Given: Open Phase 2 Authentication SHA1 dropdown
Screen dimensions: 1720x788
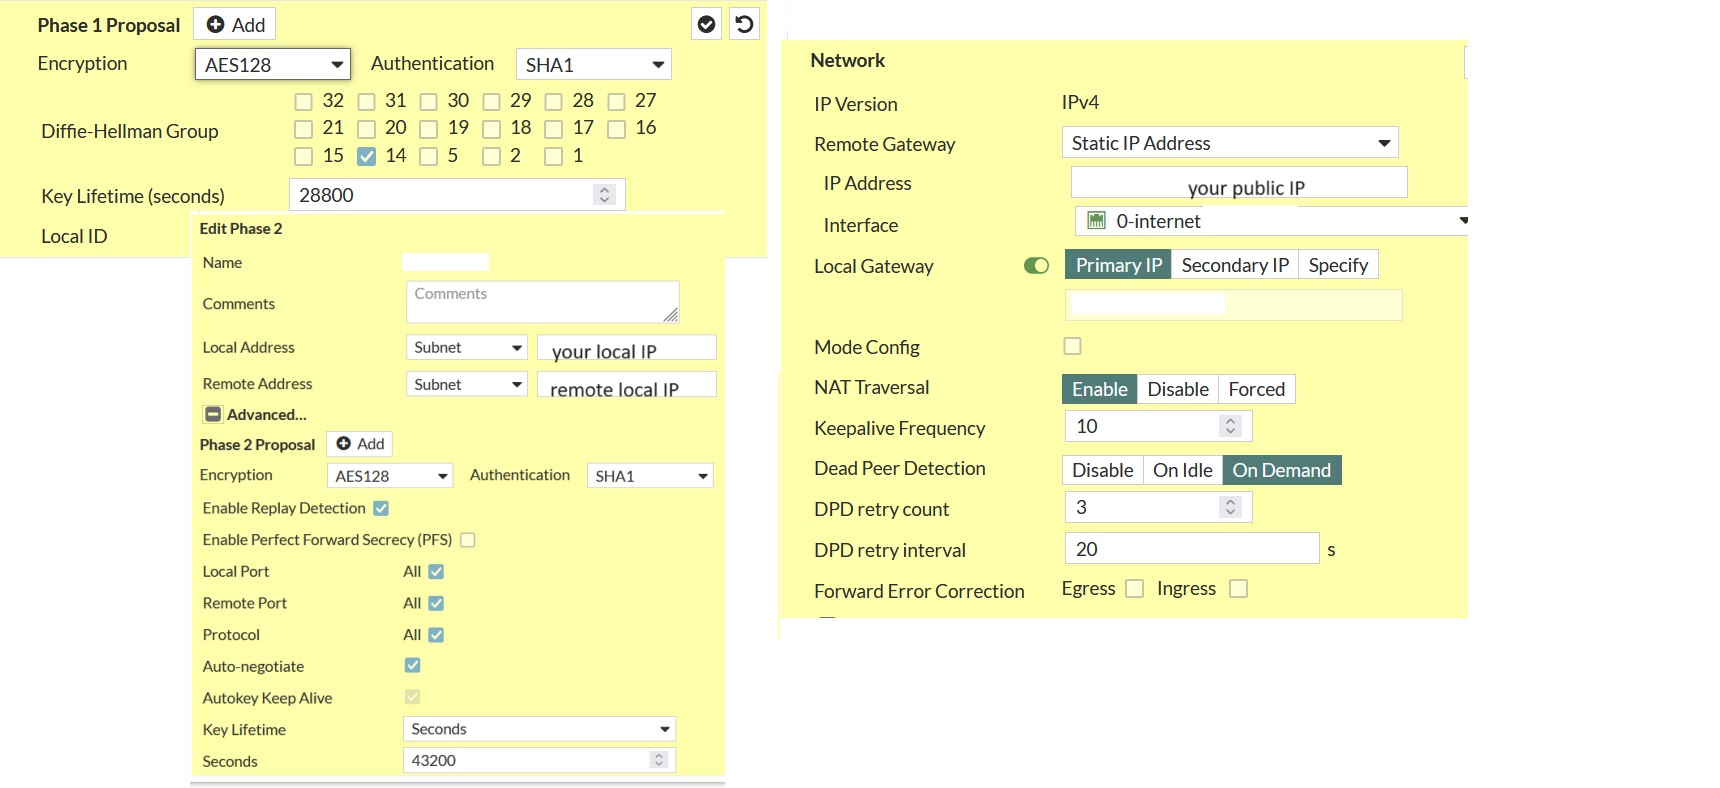Looking at the screenshot, I should coord(650,476).
